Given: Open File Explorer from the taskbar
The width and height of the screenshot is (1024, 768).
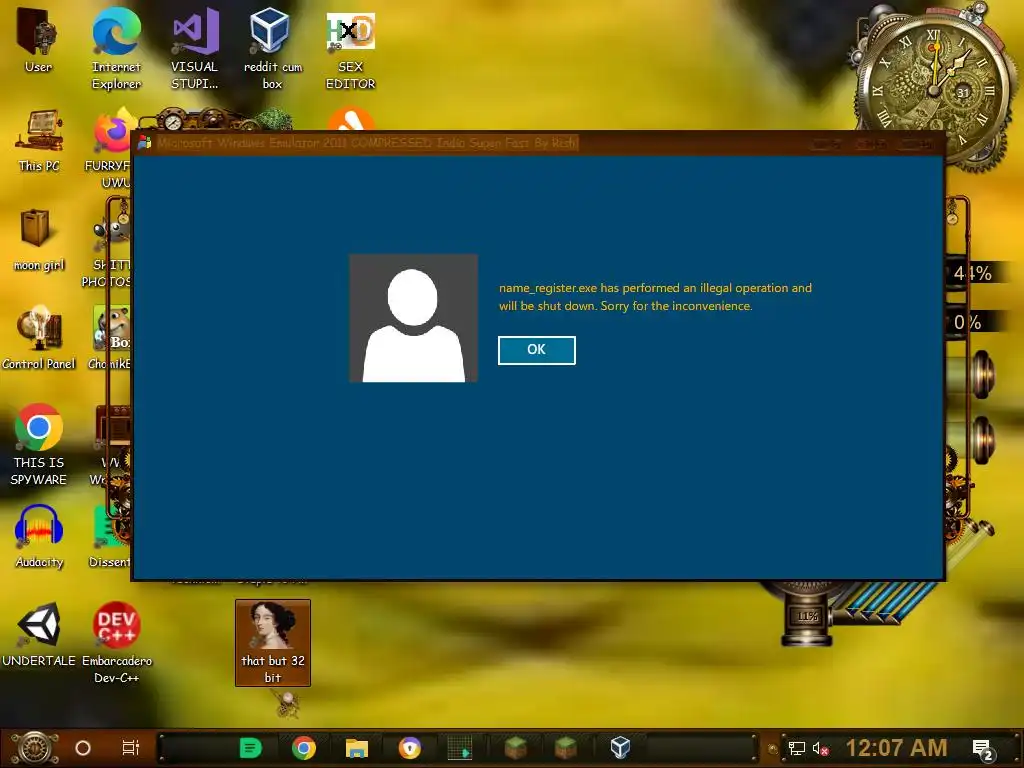Looking at the screenshot, I should tap(357, 748).
